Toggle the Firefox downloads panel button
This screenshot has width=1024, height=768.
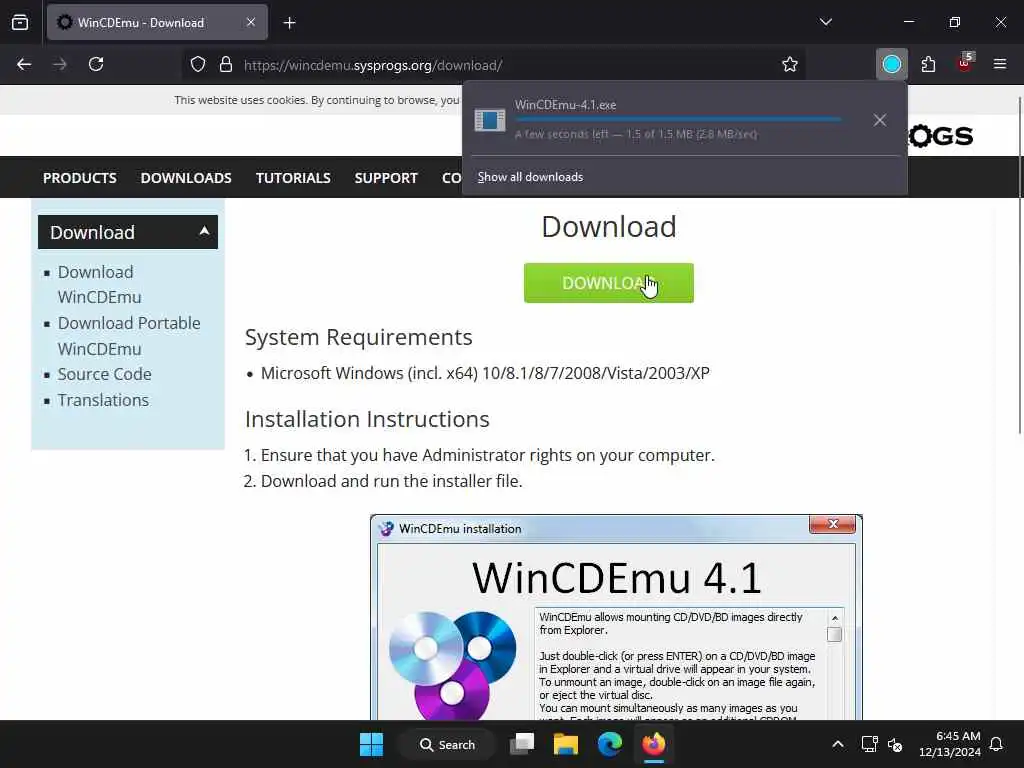point(891,64)
